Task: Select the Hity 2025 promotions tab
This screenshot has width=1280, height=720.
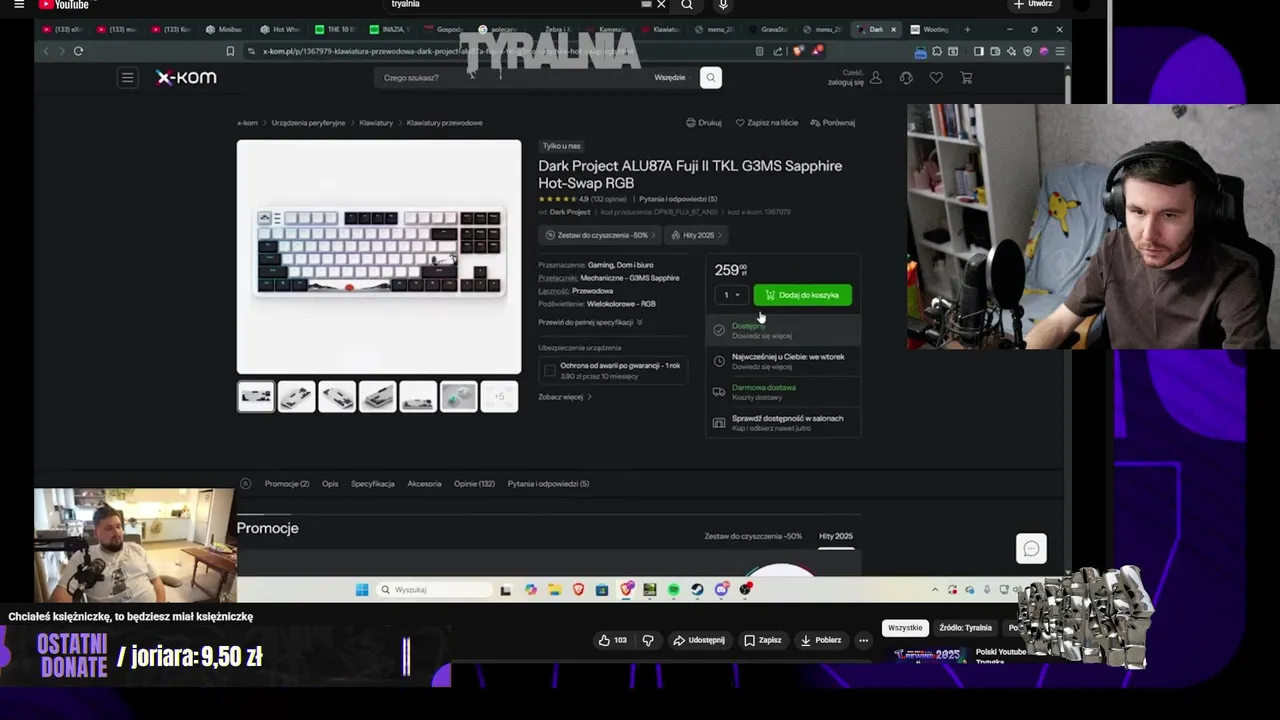Action: click(x=836, y=537)
